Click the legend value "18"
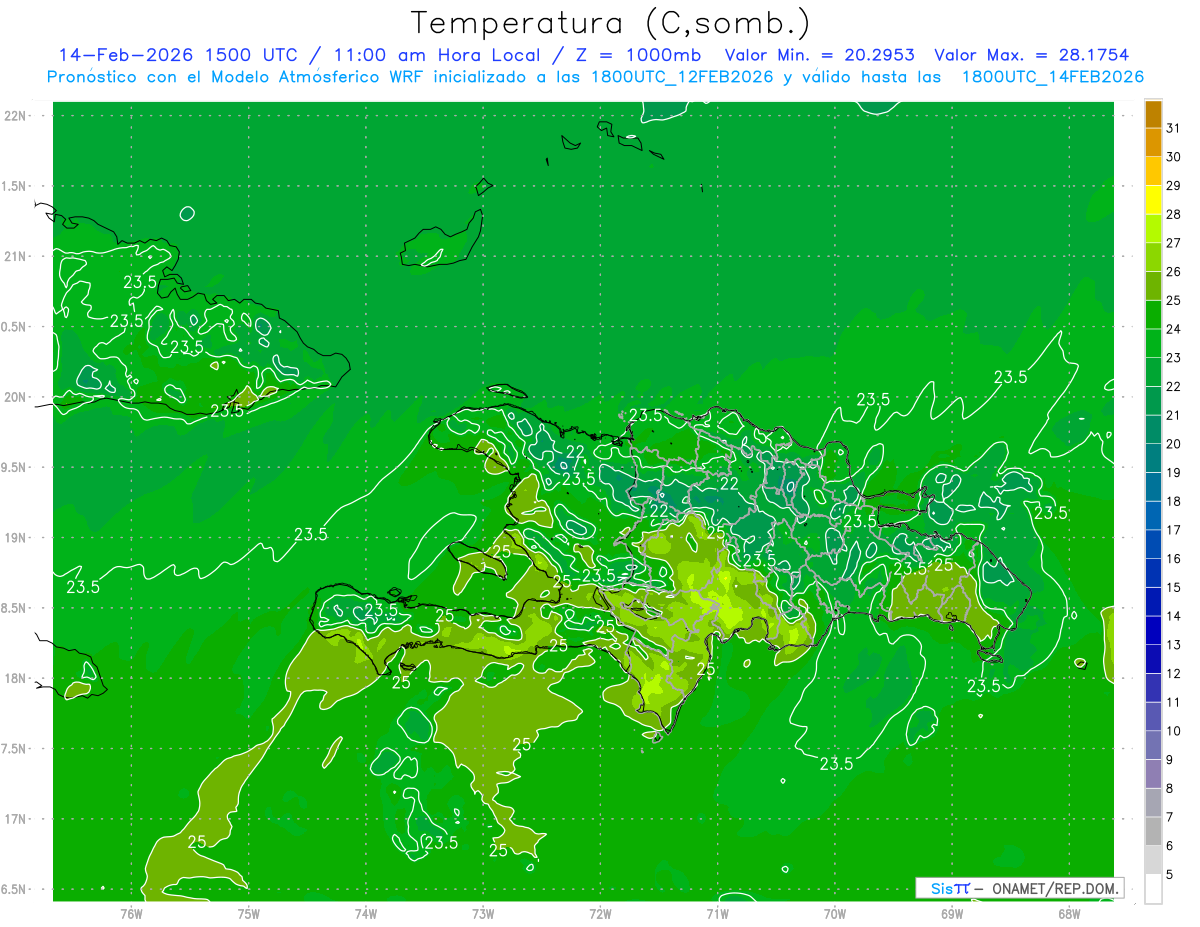 pyautogui.click(x=1173, y=501)
